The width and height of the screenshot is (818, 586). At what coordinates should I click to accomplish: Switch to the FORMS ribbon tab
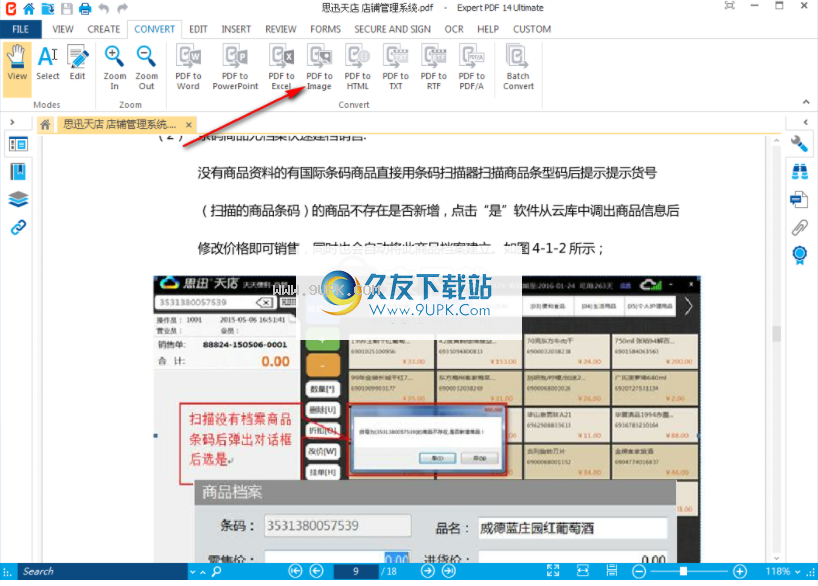pos(326,29)
